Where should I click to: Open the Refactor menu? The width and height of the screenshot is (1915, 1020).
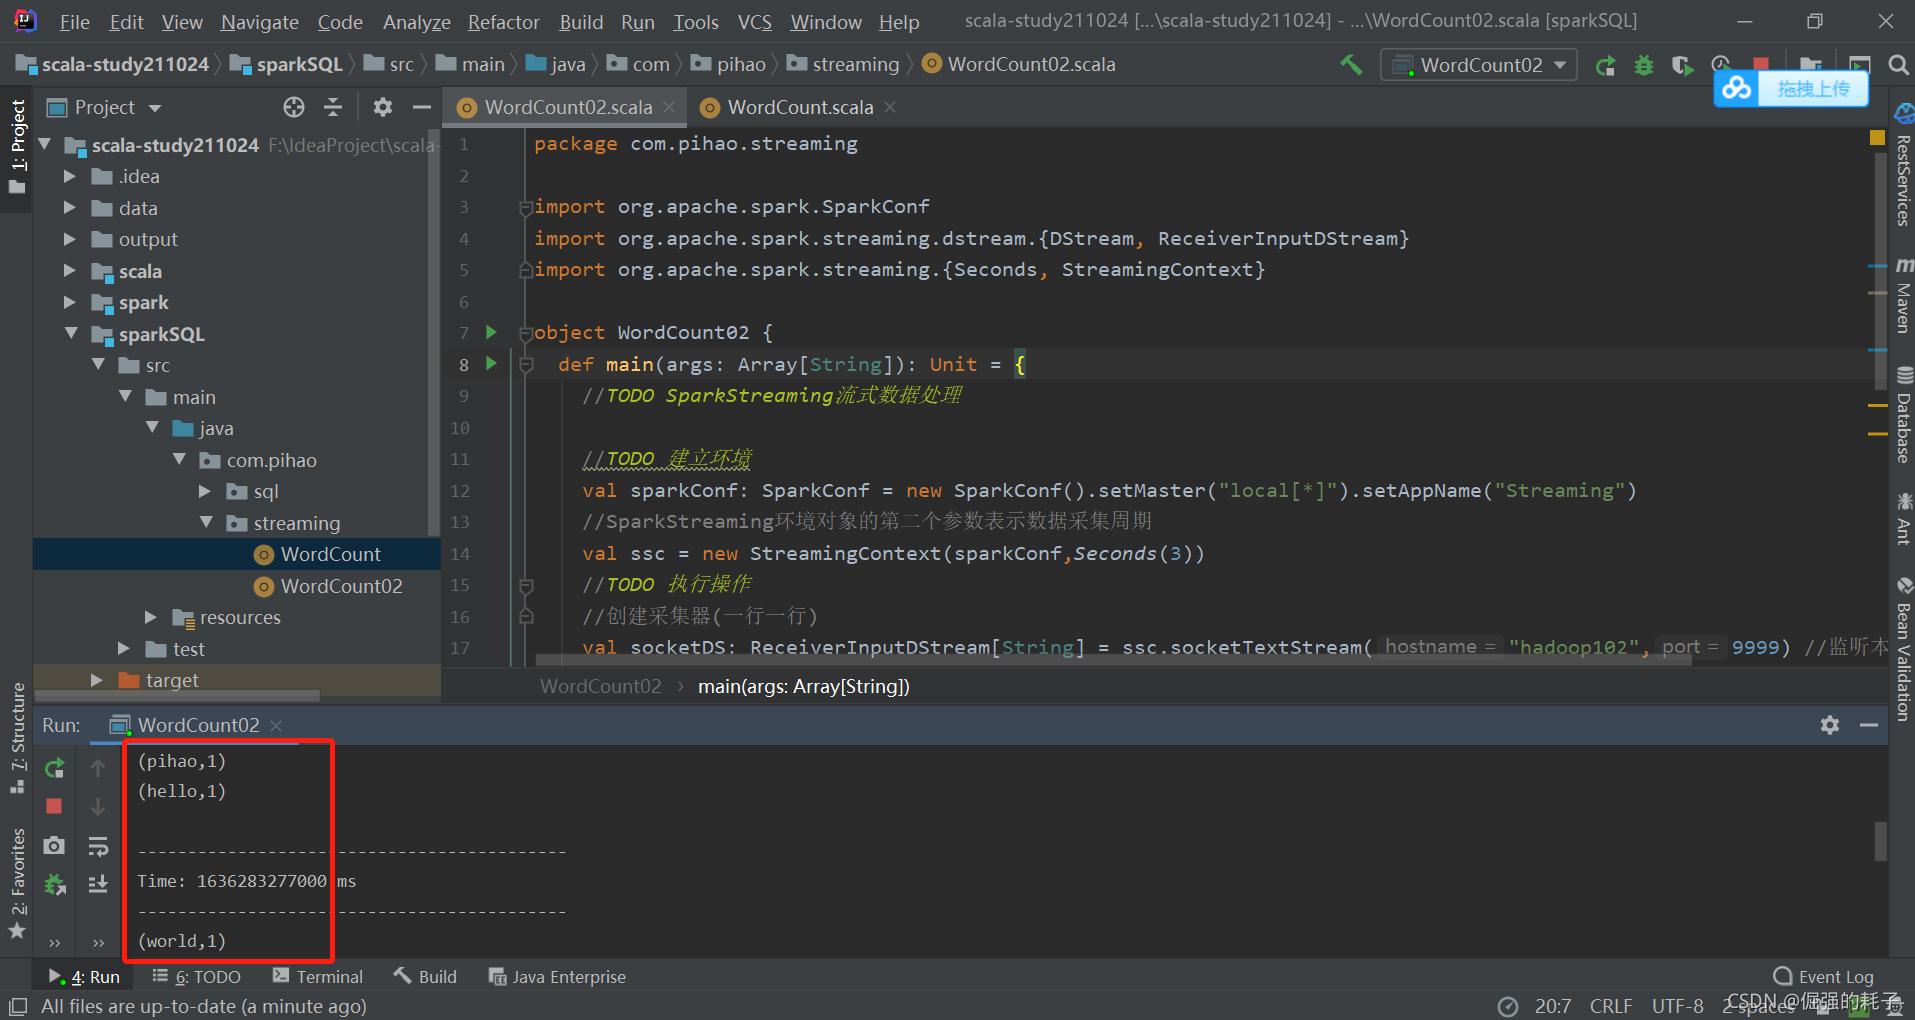coord(504,22)
